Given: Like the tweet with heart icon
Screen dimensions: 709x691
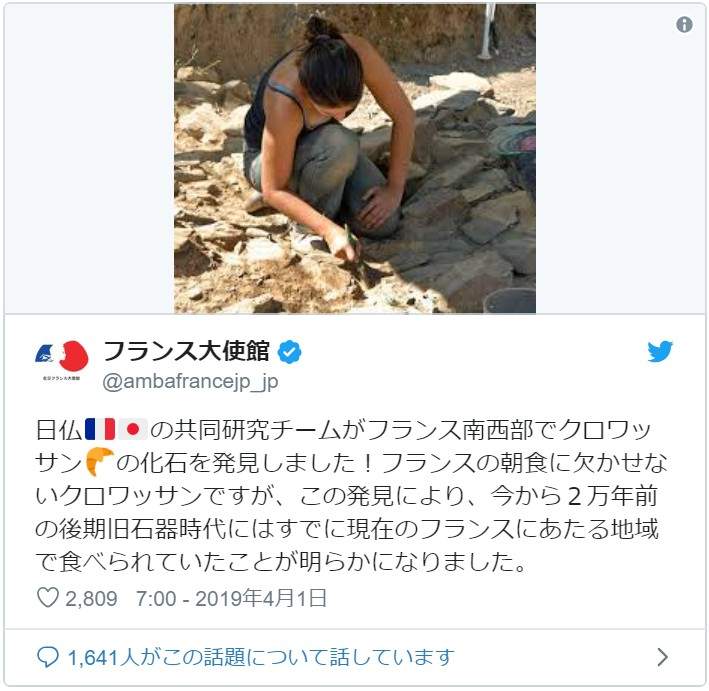Looking at the screenshot, I should point(47,597).
